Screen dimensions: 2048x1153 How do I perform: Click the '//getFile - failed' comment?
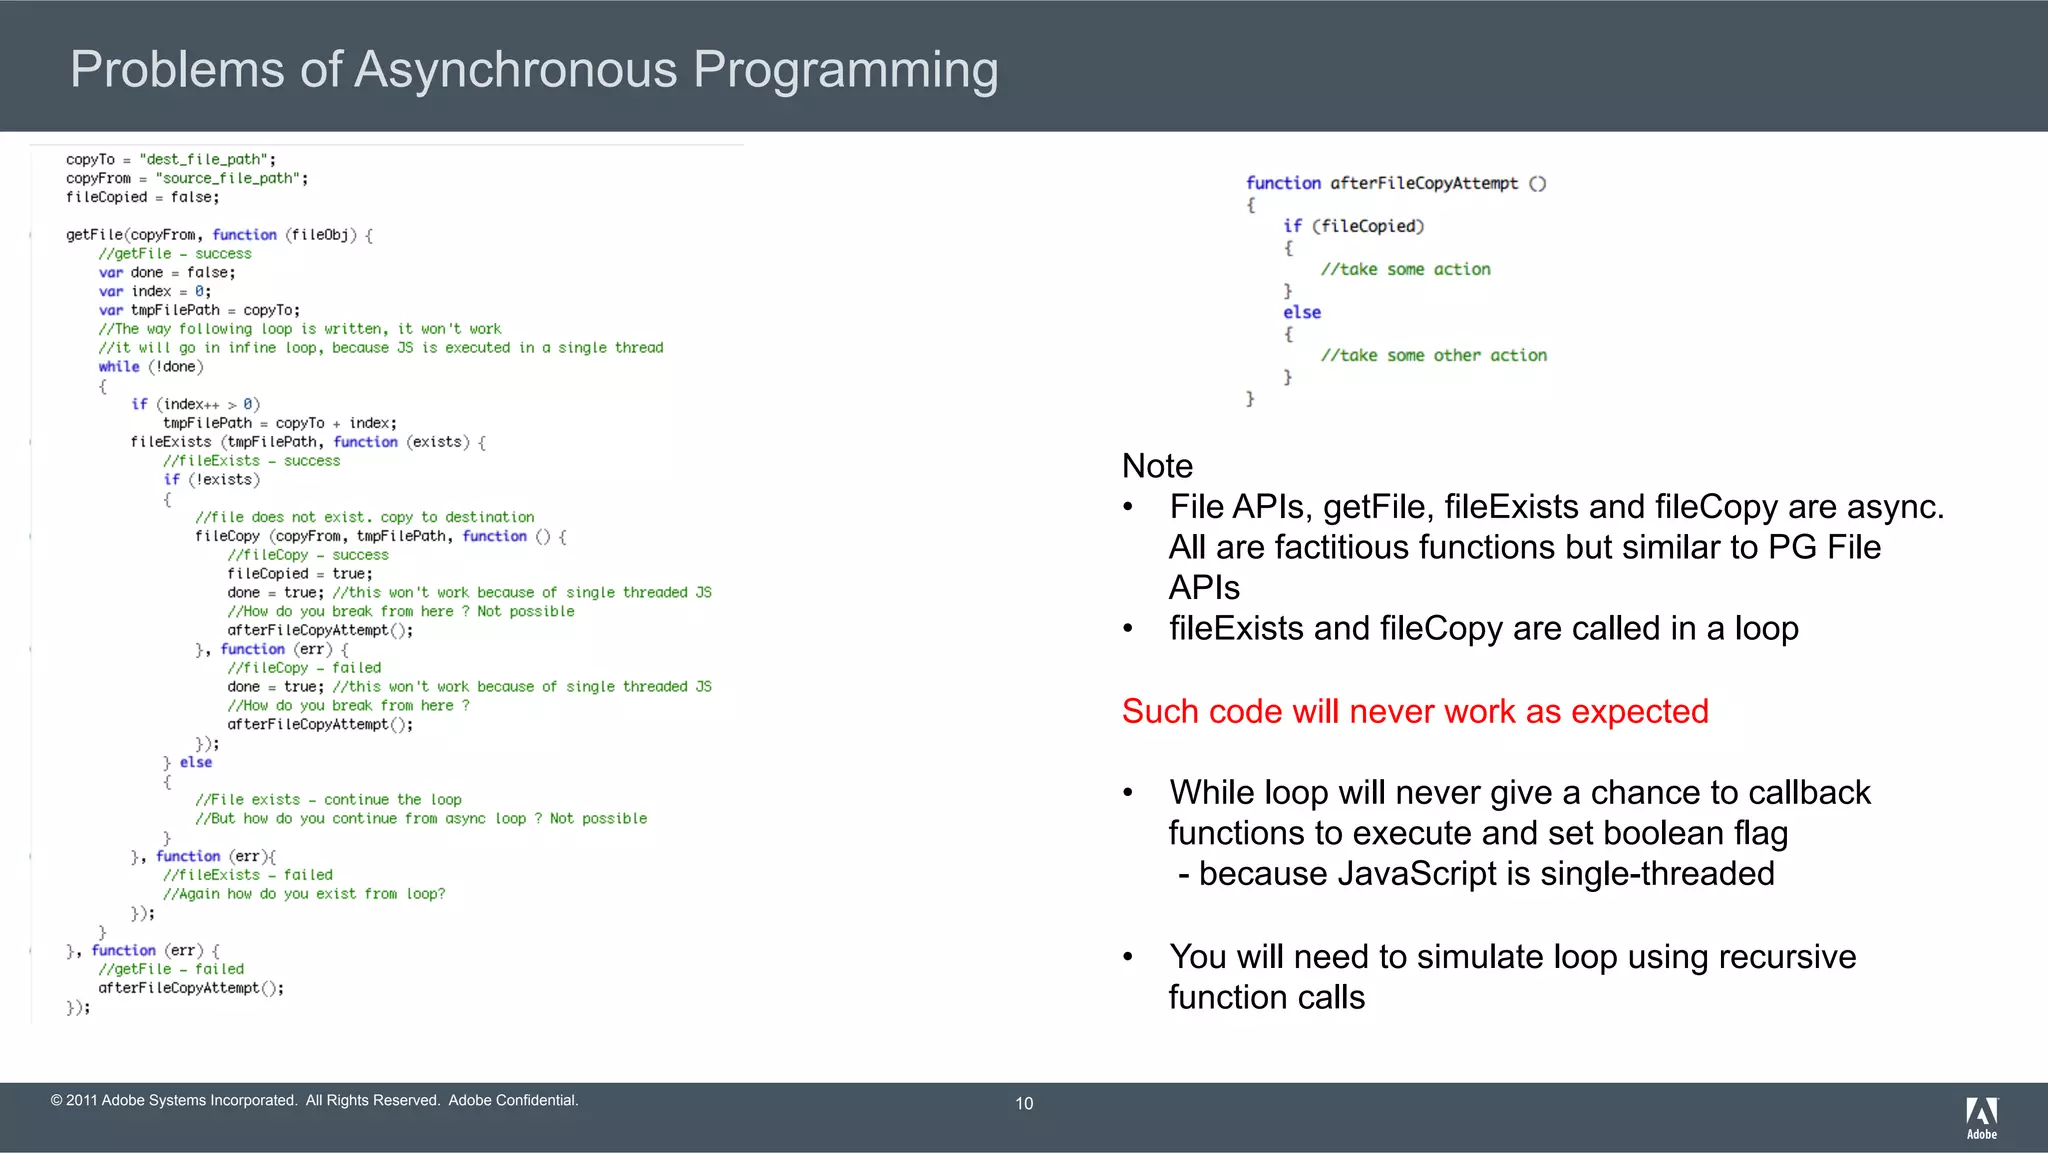click(171, 969)
